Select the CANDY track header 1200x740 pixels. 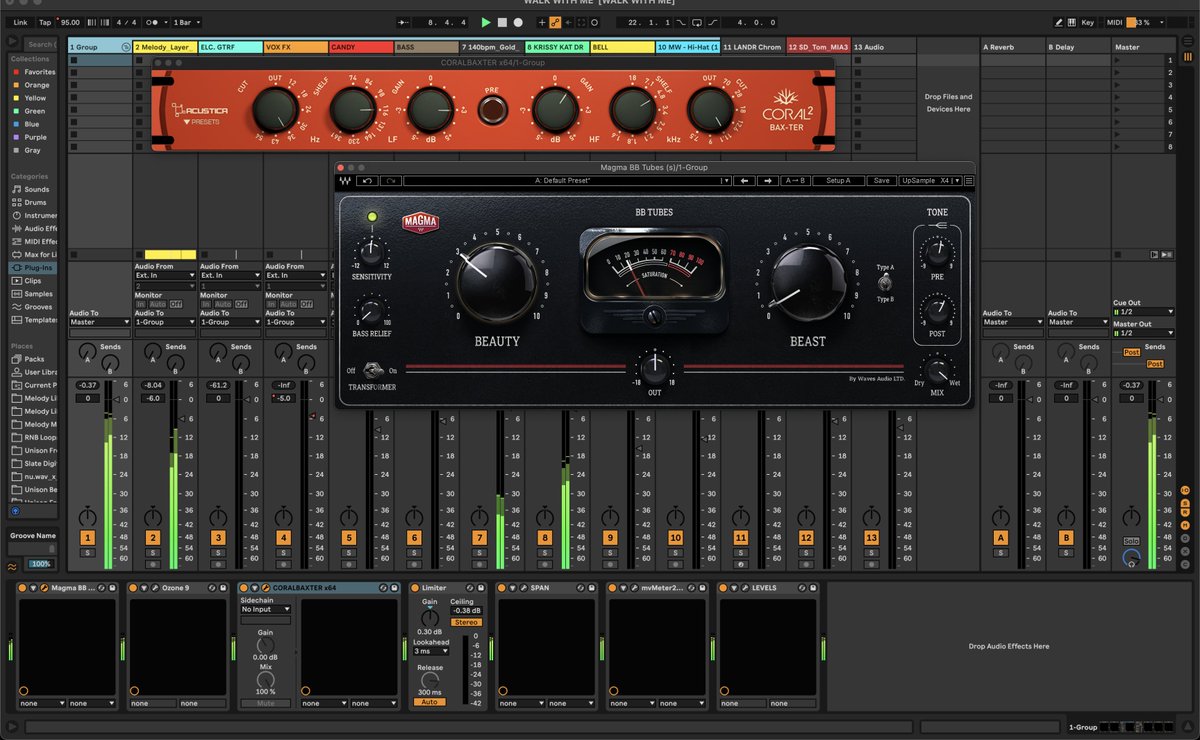361,47
